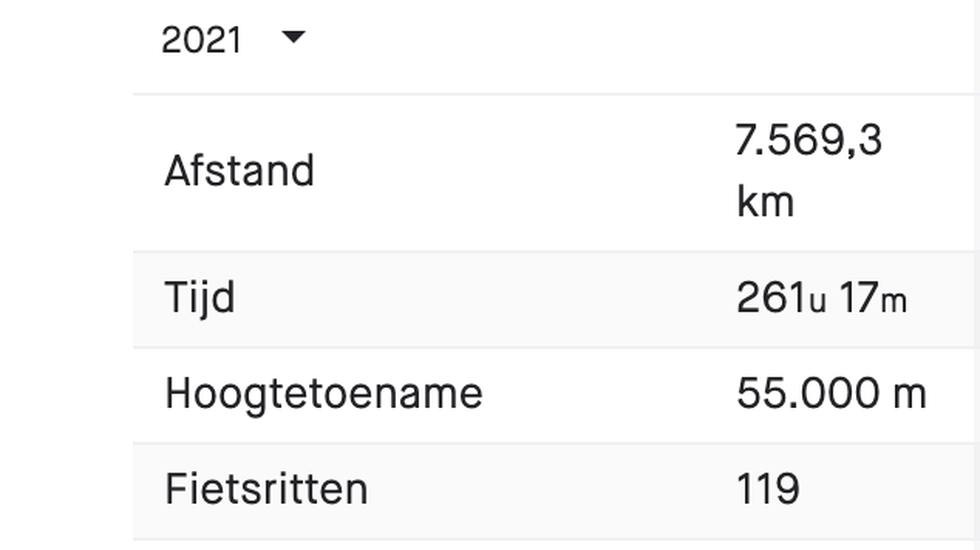980x550 pixels.
Task: Select the Tijd row label
Action: click(200, 298)
